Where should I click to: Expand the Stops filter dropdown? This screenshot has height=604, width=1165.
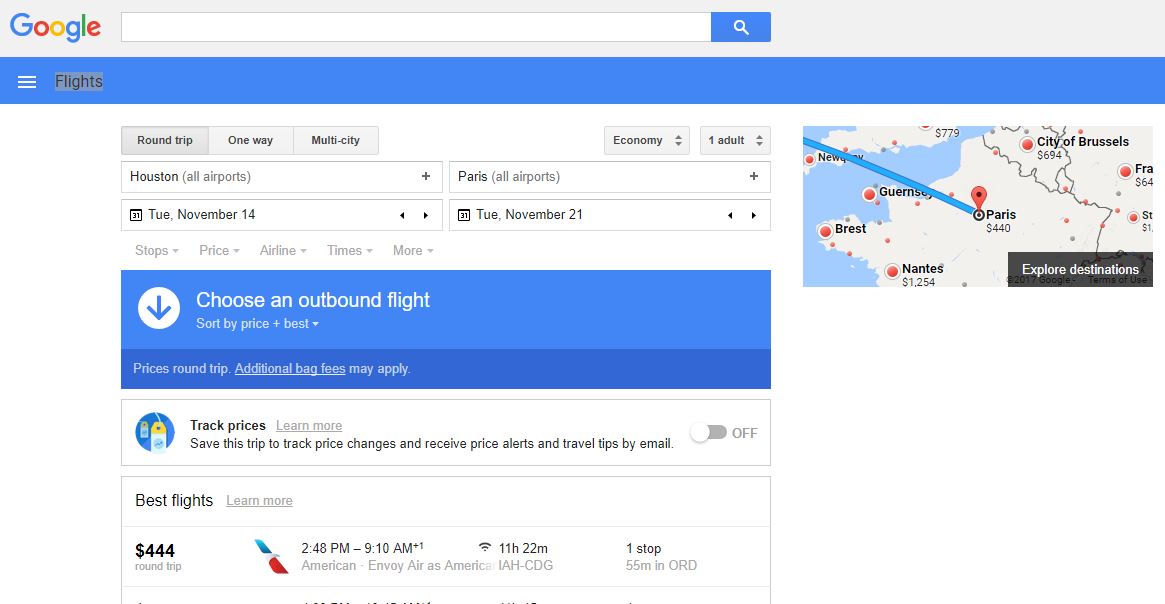157,251
